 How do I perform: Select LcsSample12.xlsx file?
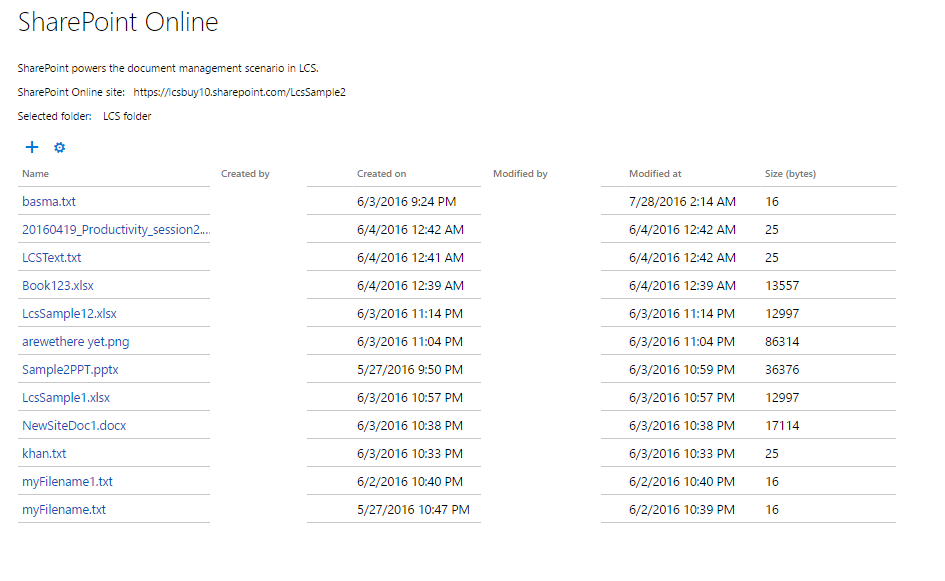(x=69, y=314)
